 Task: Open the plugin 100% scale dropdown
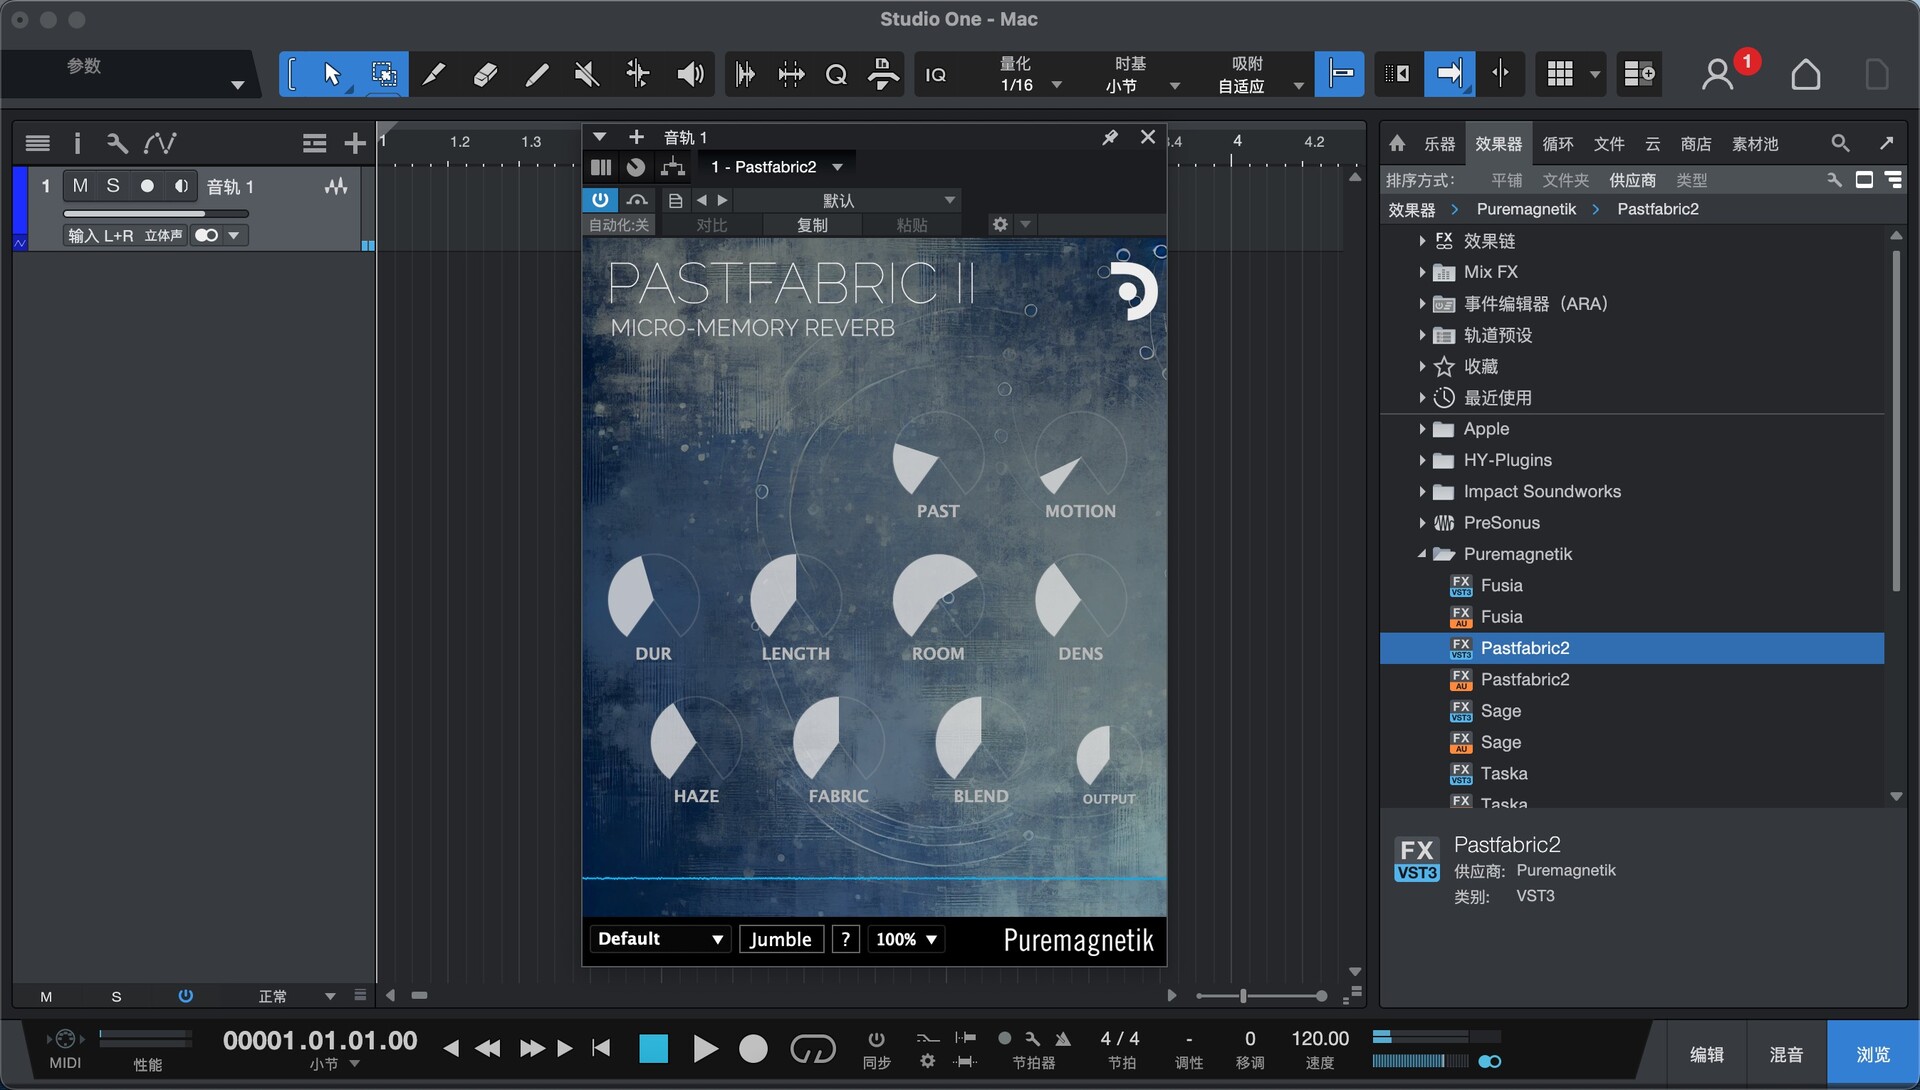[x=906, y=939]
